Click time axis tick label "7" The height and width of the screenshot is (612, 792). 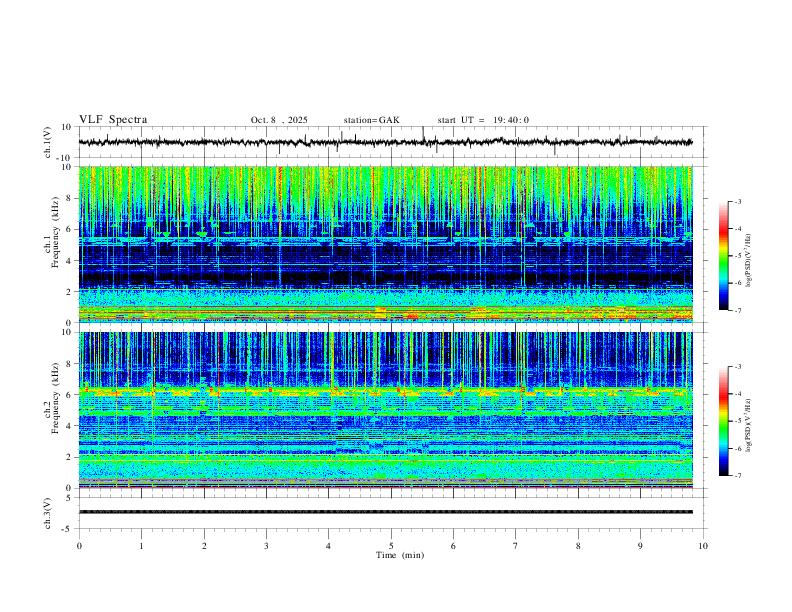(x=516, y=546)
